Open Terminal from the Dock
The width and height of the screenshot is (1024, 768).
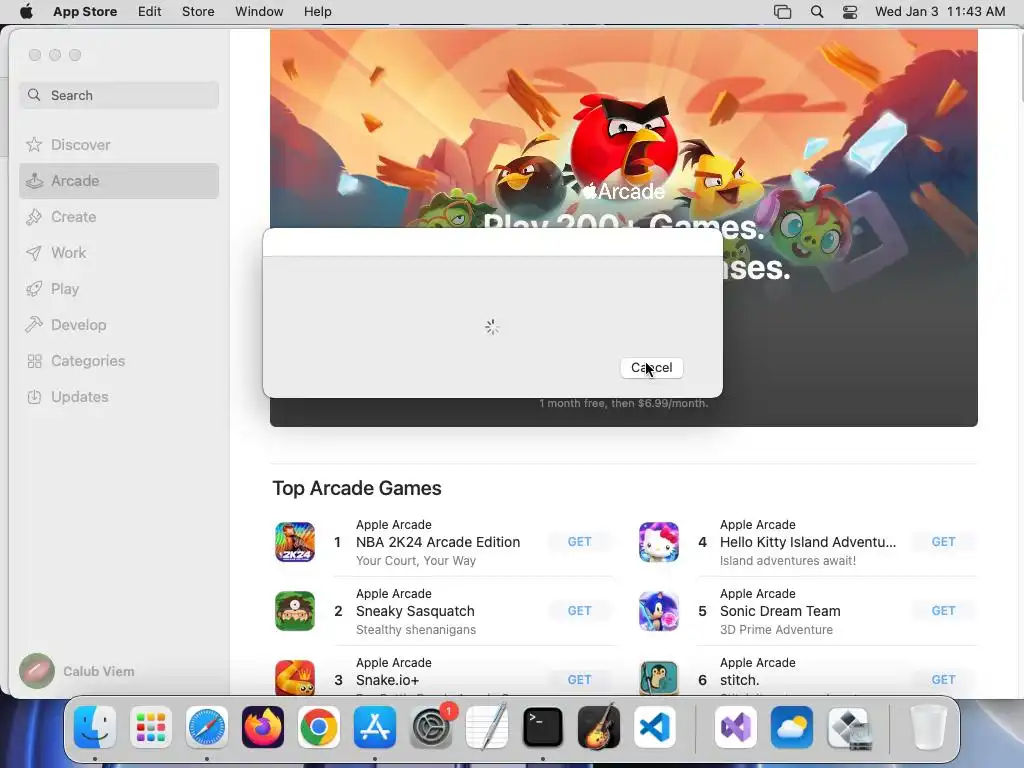543,727
